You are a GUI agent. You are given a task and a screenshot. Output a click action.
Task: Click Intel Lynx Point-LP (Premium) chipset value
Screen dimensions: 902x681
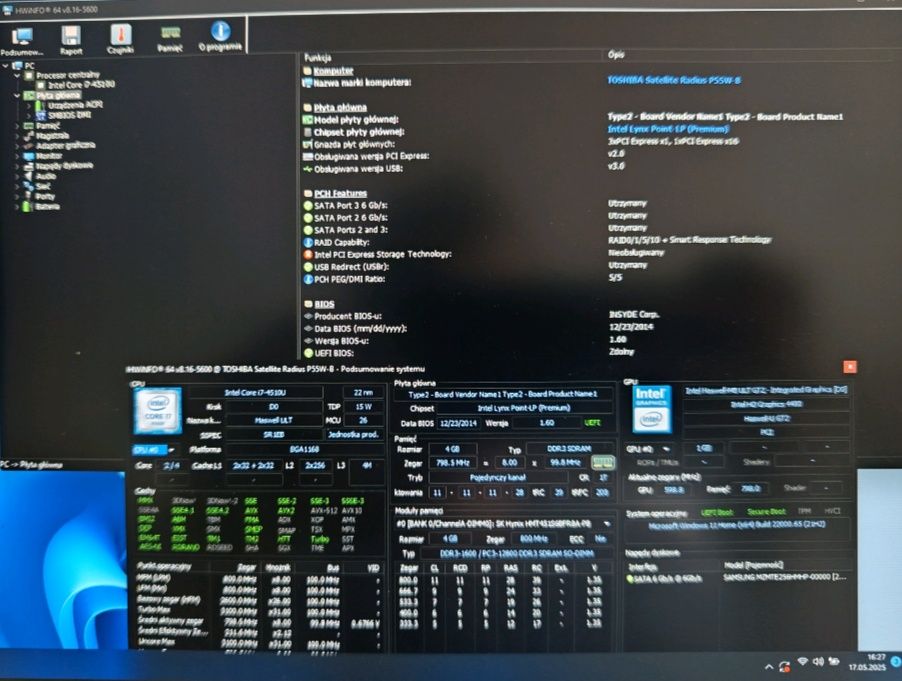(x=668, y=129)
